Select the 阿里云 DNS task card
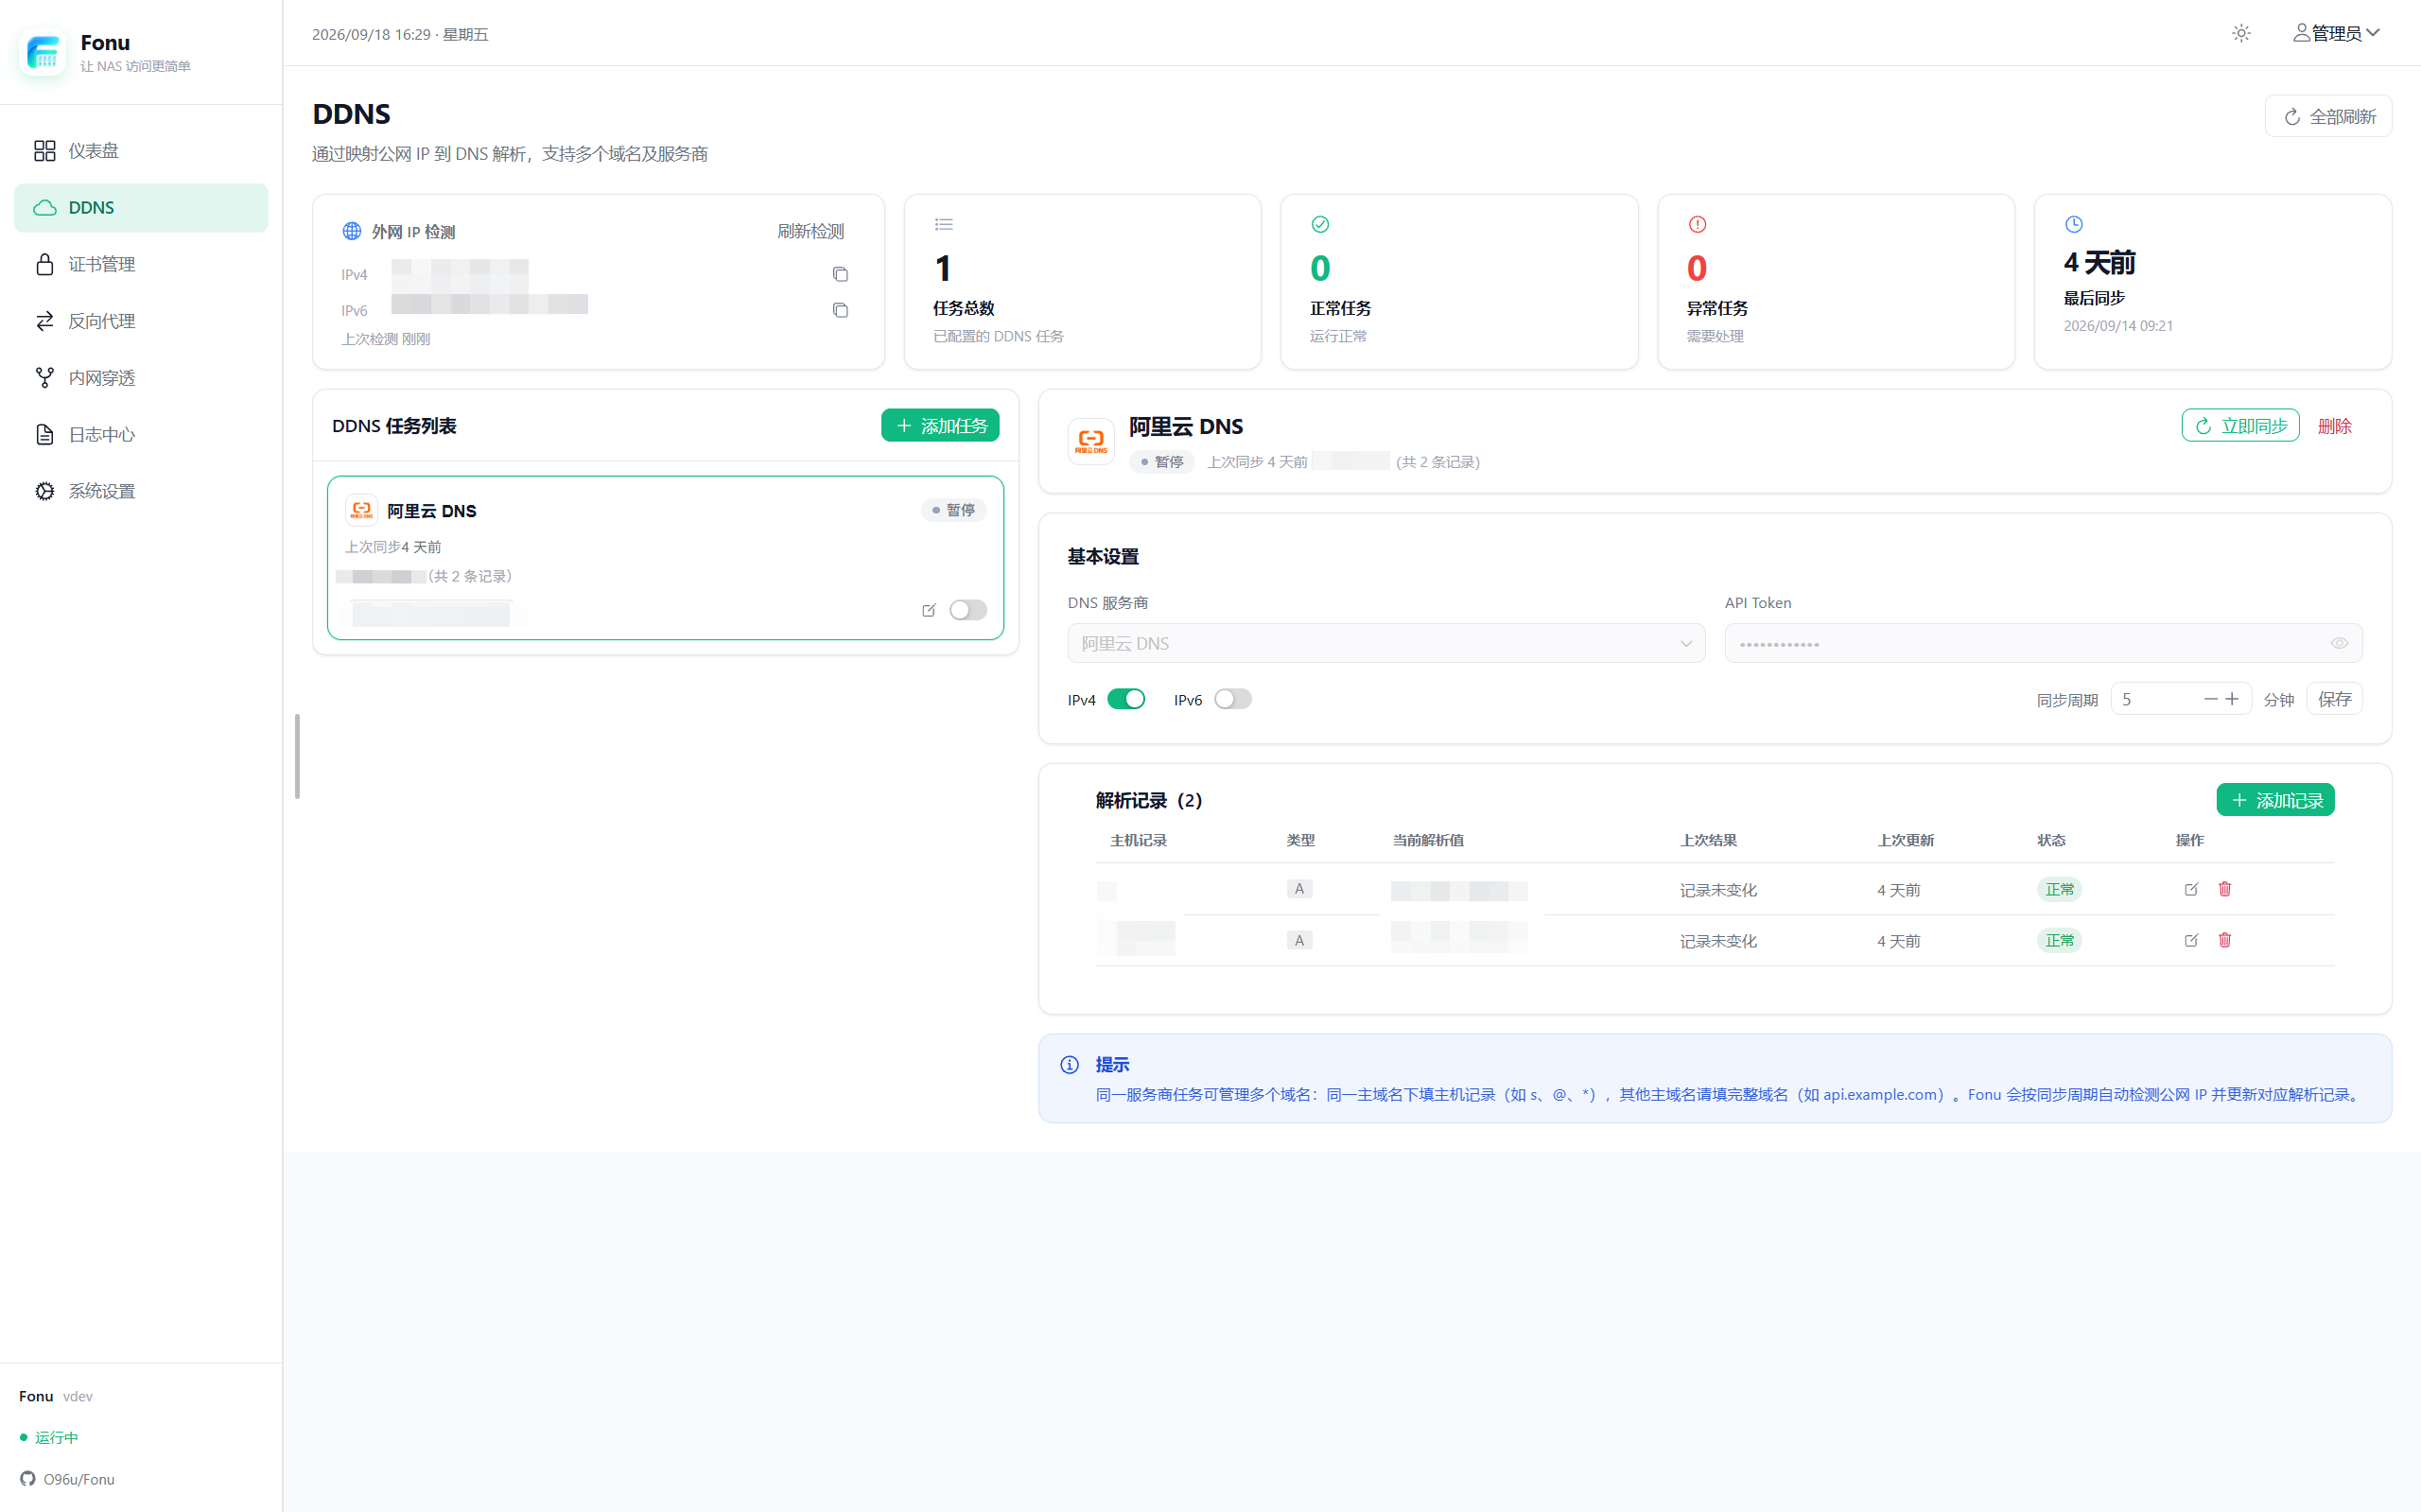The width and height of the screenshot is (2421, 1512). pyautogui.click(x=665, y=557)
